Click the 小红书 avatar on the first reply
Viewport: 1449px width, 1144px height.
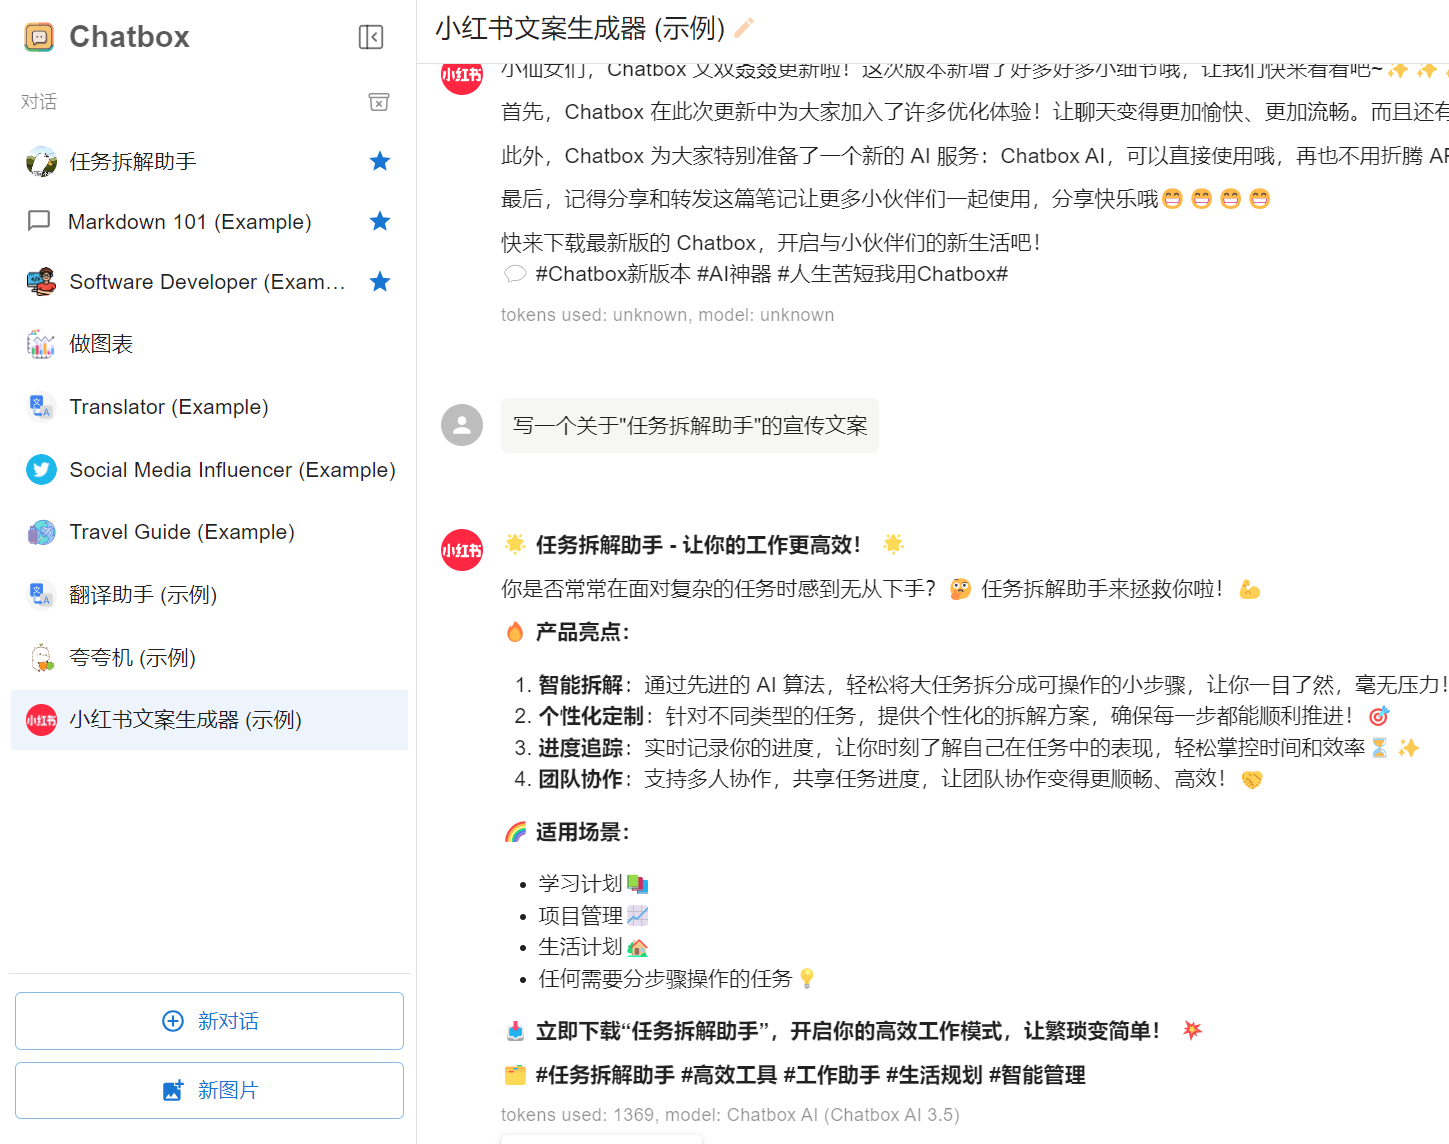(462, 77)
